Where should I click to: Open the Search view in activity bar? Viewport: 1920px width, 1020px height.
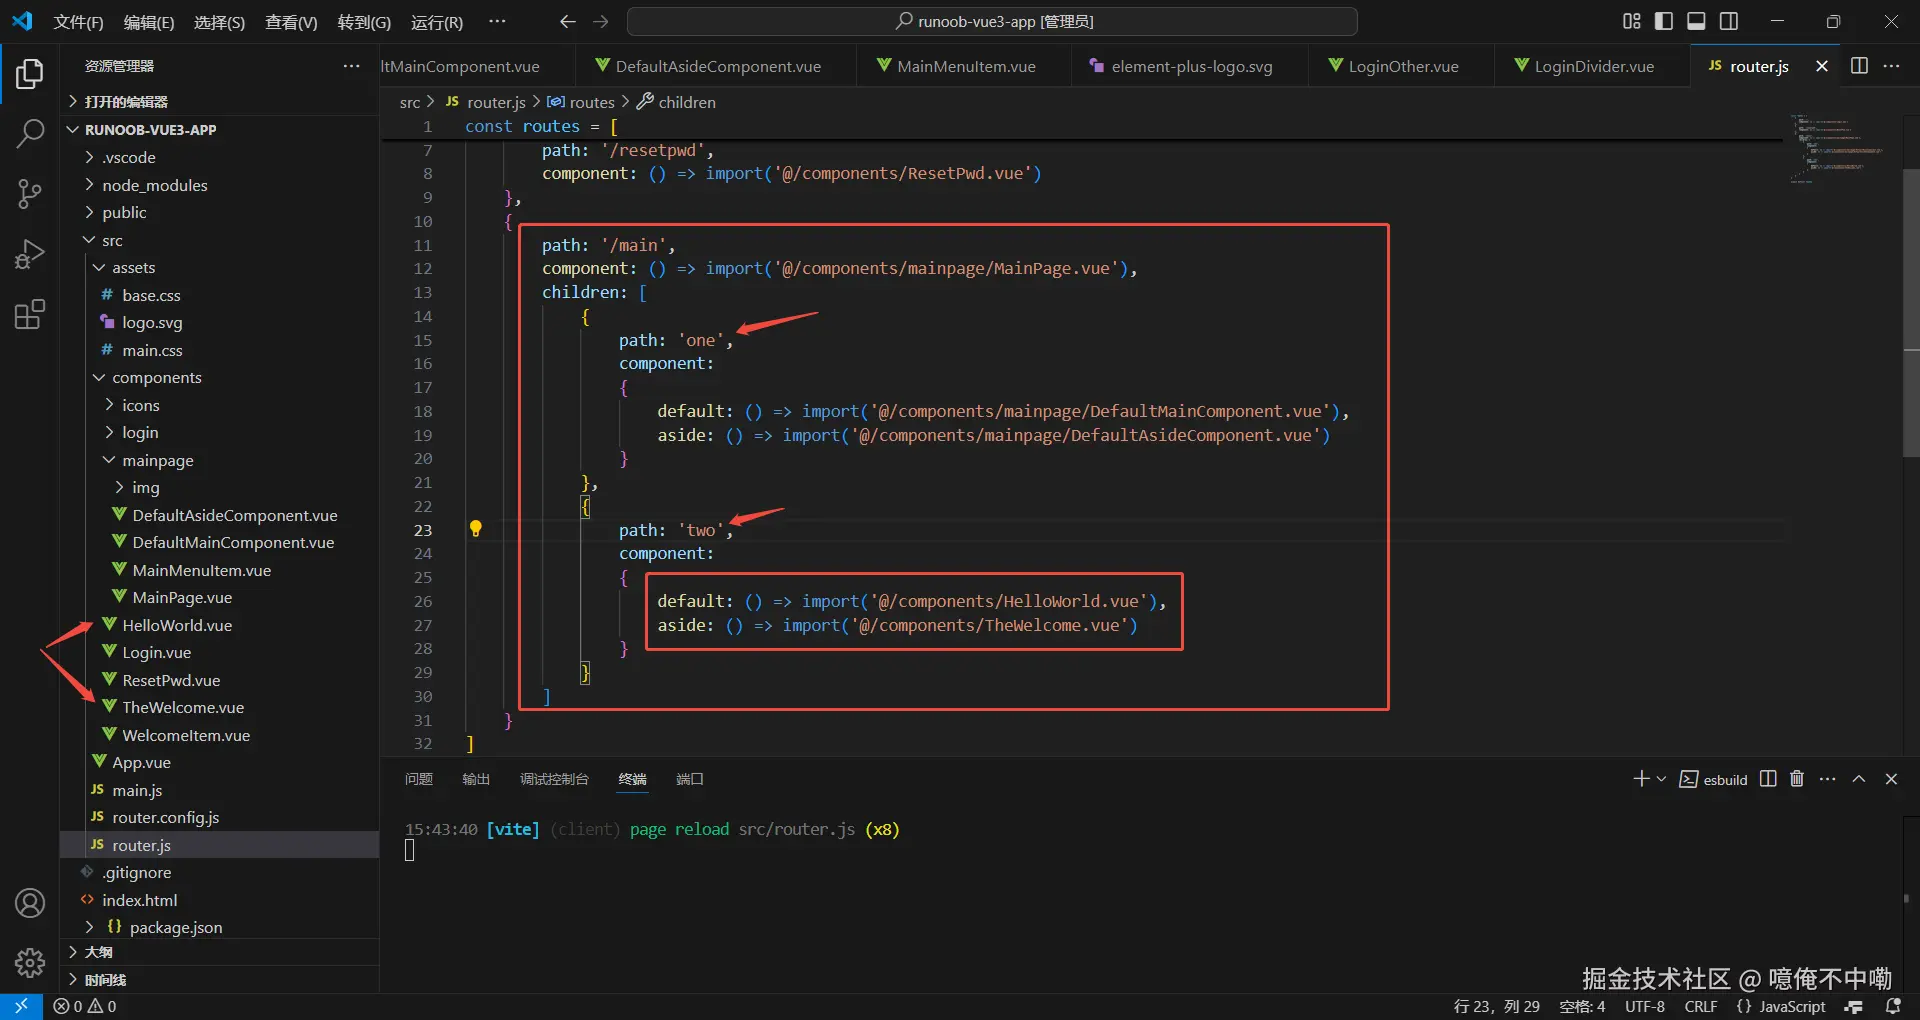click(x=30, y=133)
